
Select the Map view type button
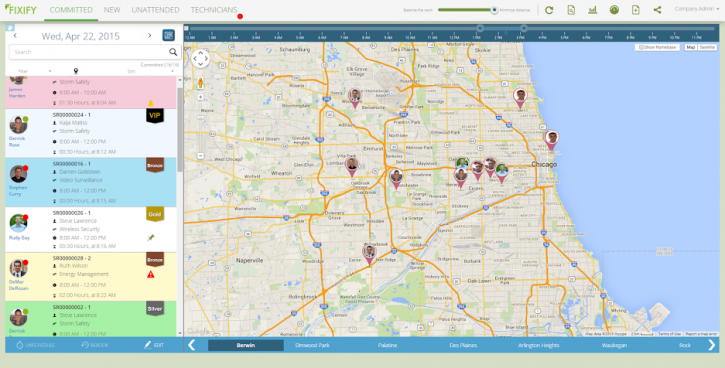pyautogui.click(x=690, y=47)
